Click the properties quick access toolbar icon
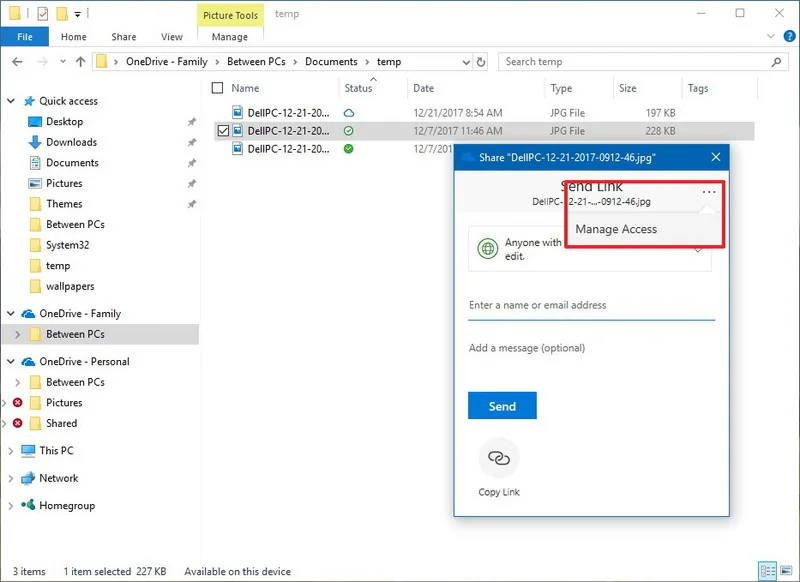 (x=42, y=14)
